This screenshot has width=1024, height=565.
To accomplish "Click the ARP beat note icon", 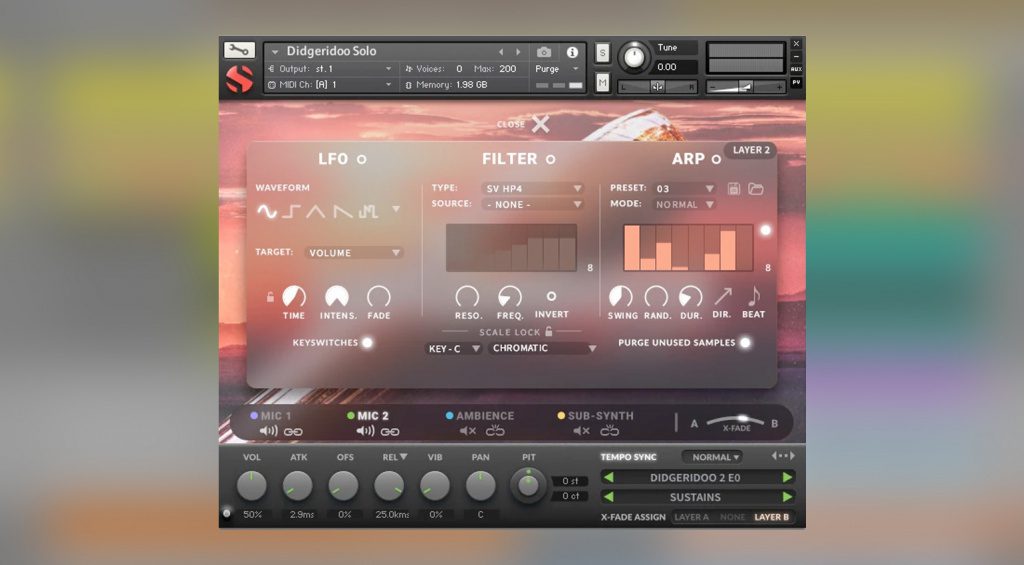I will point(754,297).
